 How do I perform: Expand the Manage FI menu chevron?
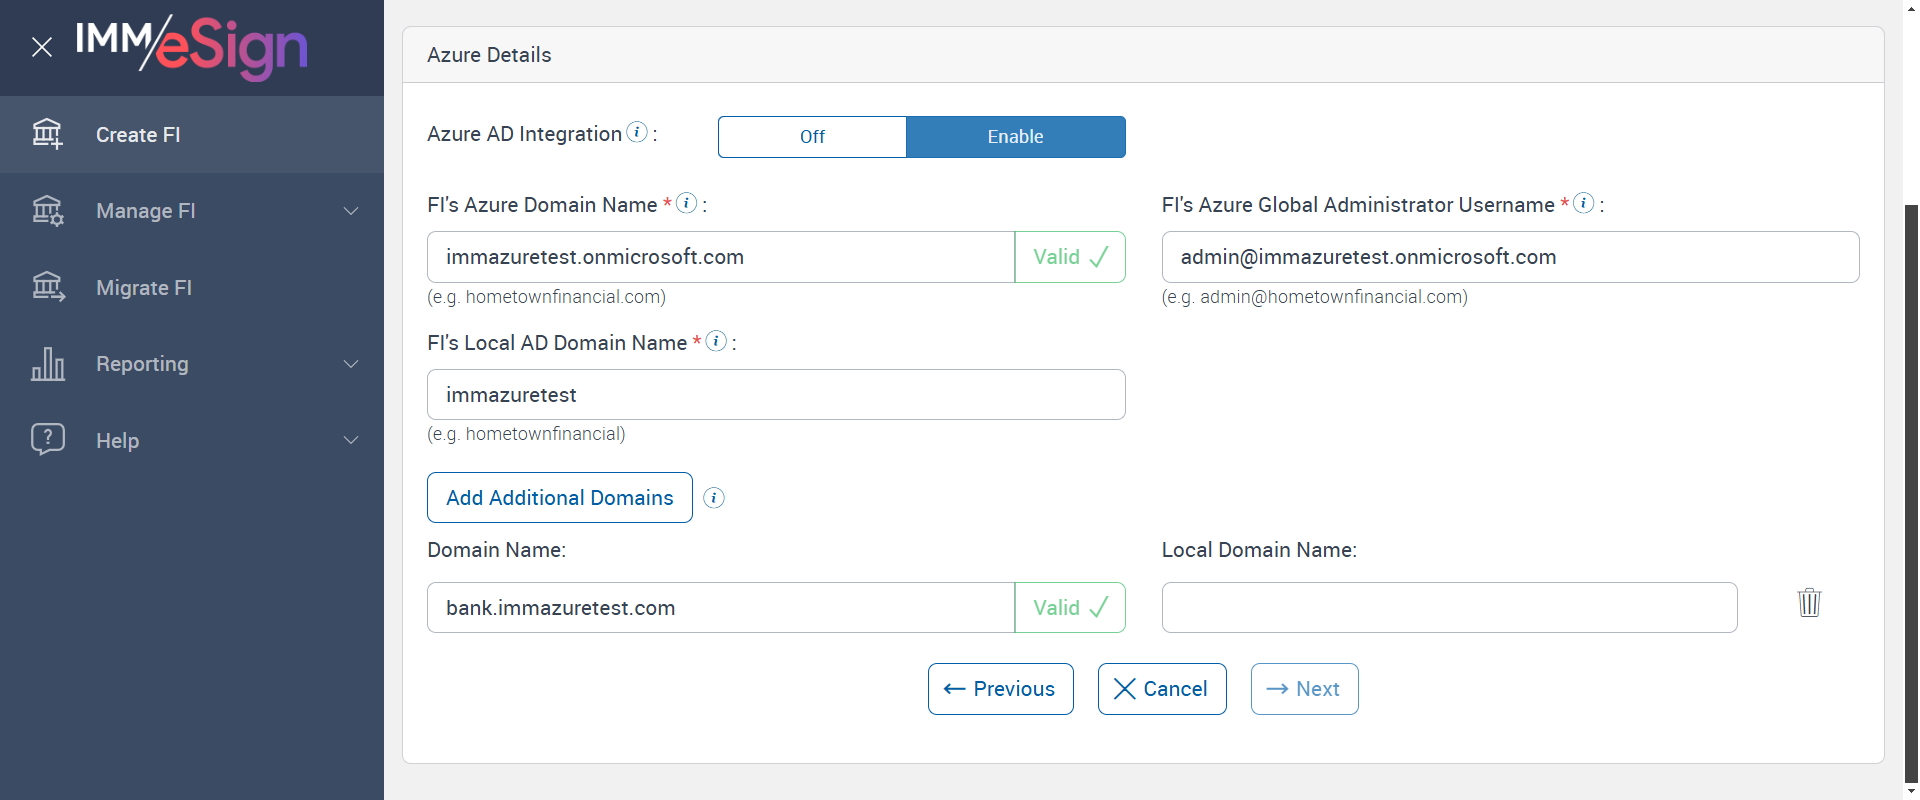pyautogui.click(x=351, y=211)
